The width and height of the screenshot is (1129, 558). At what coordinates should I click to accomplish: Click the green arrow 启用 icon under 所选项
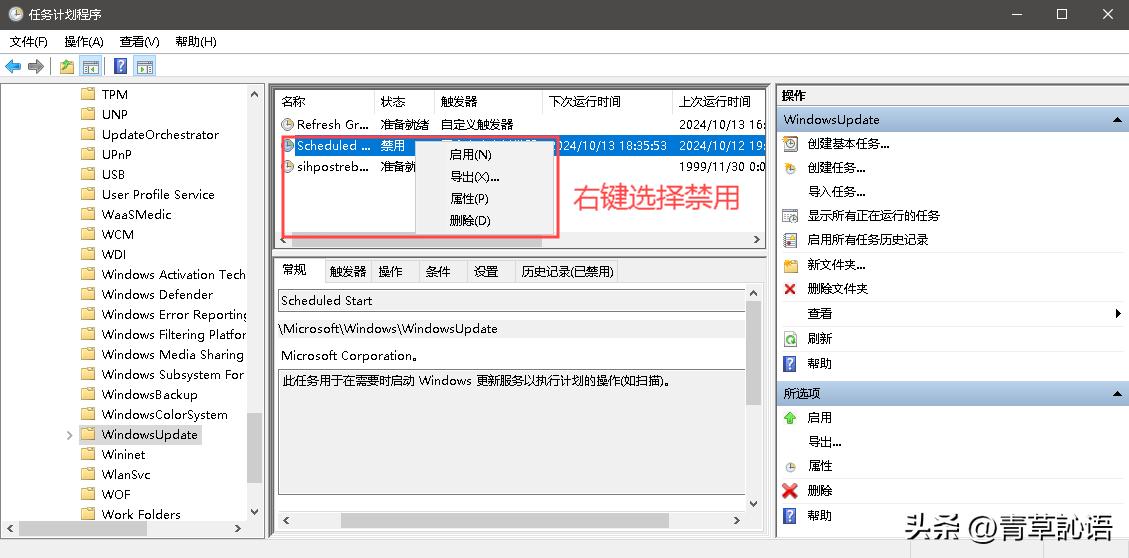click(791, 418)
